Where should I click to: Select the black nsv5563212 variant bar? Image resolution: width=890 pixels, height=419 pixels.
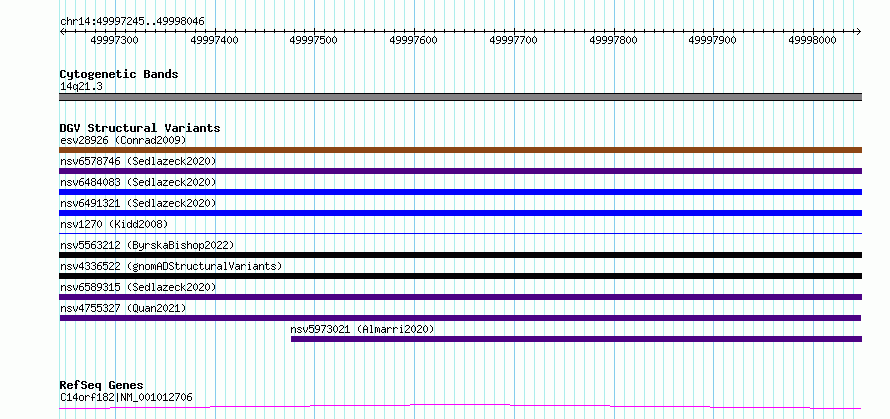[461, 255]
